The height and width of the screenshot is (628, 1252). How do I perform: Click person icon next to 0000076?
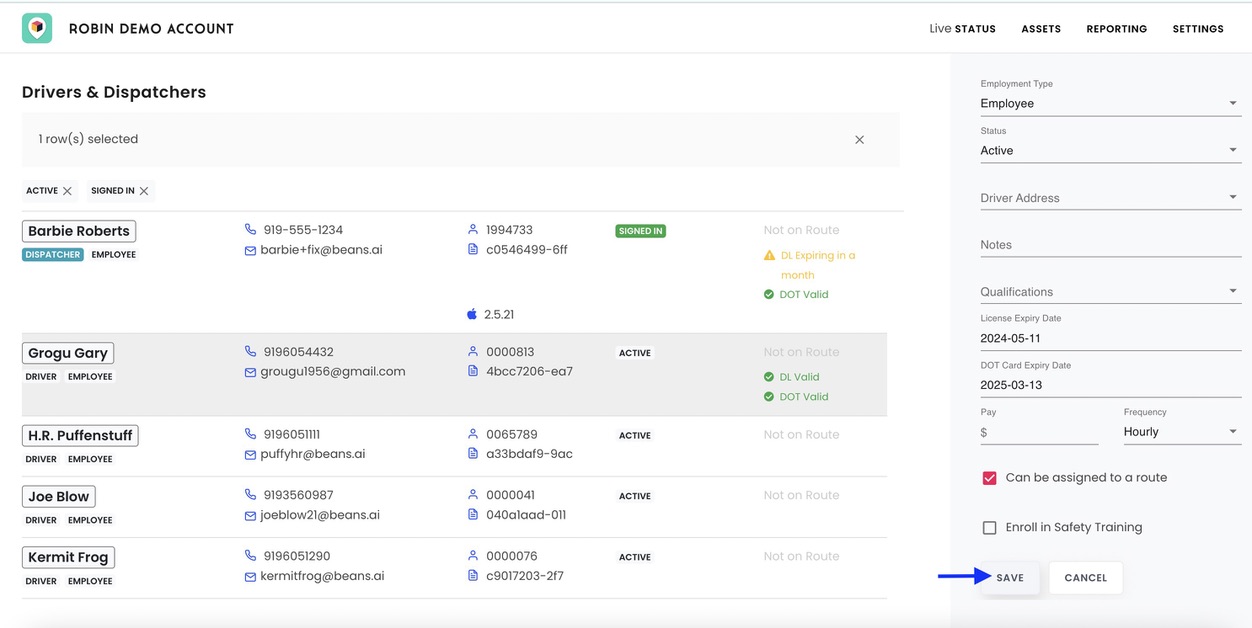click(x=473, y=555)
